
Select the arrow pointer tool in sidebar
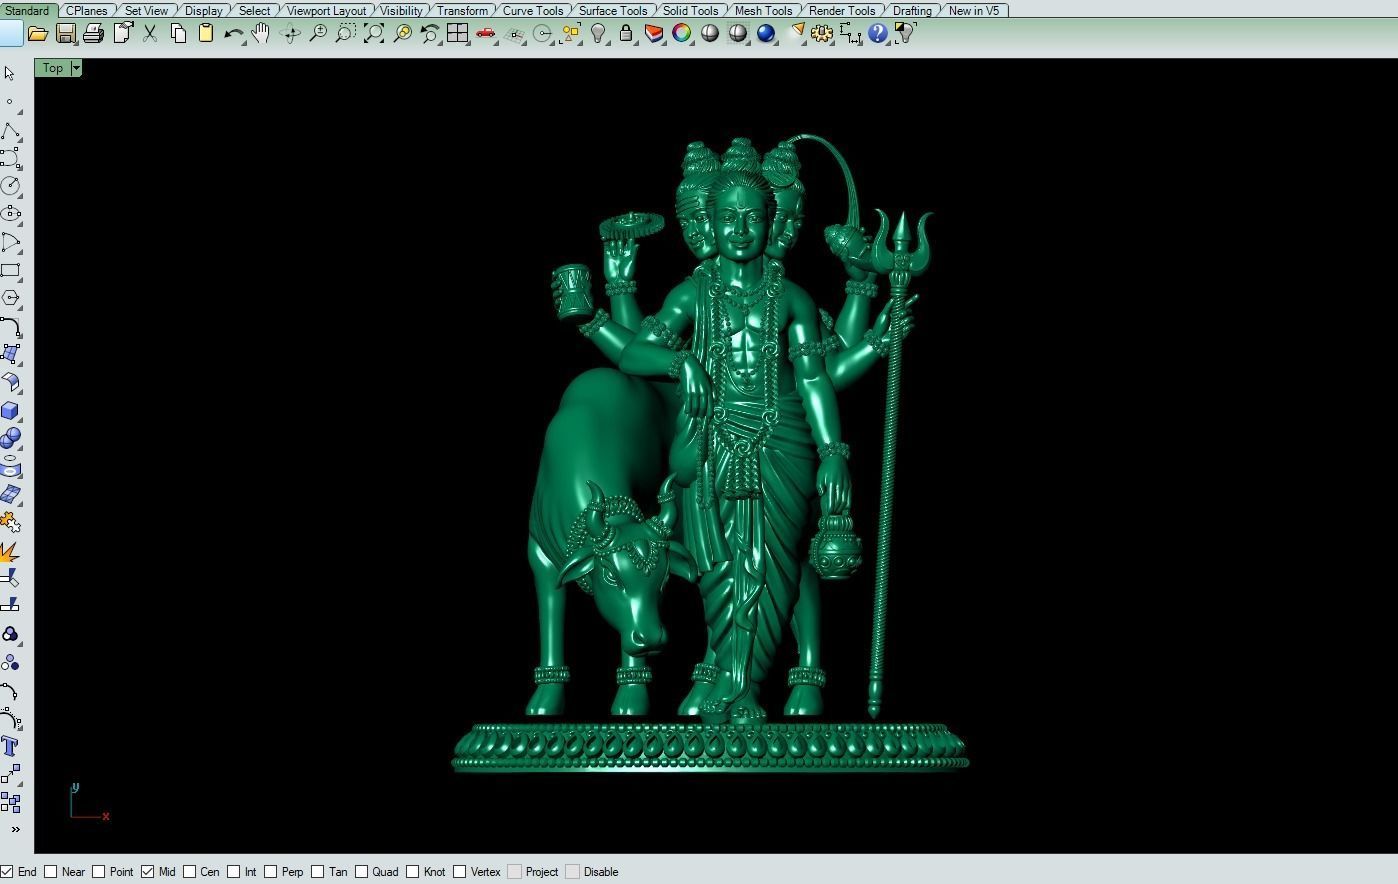10,73
